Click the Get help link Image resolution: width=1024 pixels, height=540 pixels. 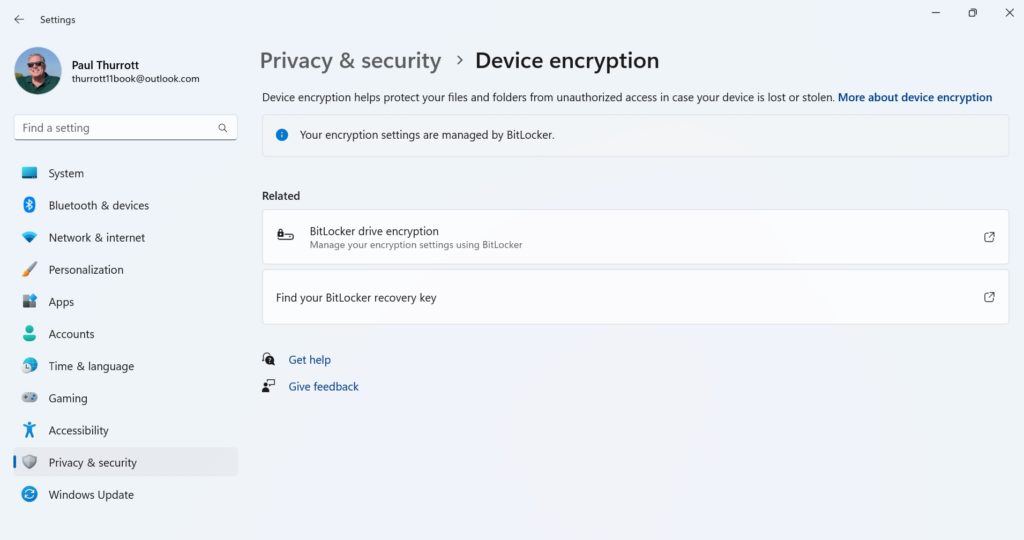pyautogui.click(x=309, y=360)
